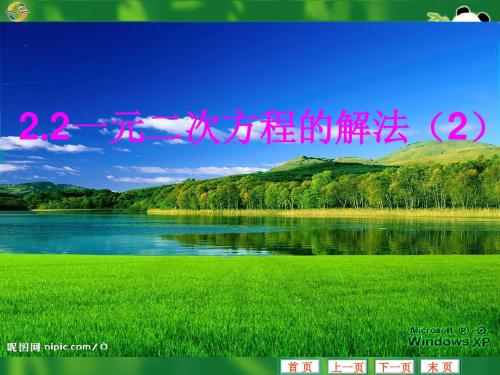
Task: Open the nipic.com watermark link
Action: (x=76, y=347)
